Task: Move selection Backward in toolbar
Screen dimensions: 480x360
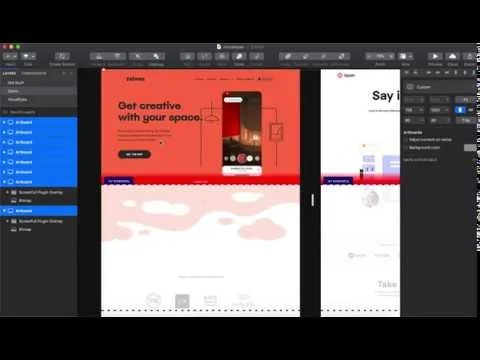Action: click(117, 56)
